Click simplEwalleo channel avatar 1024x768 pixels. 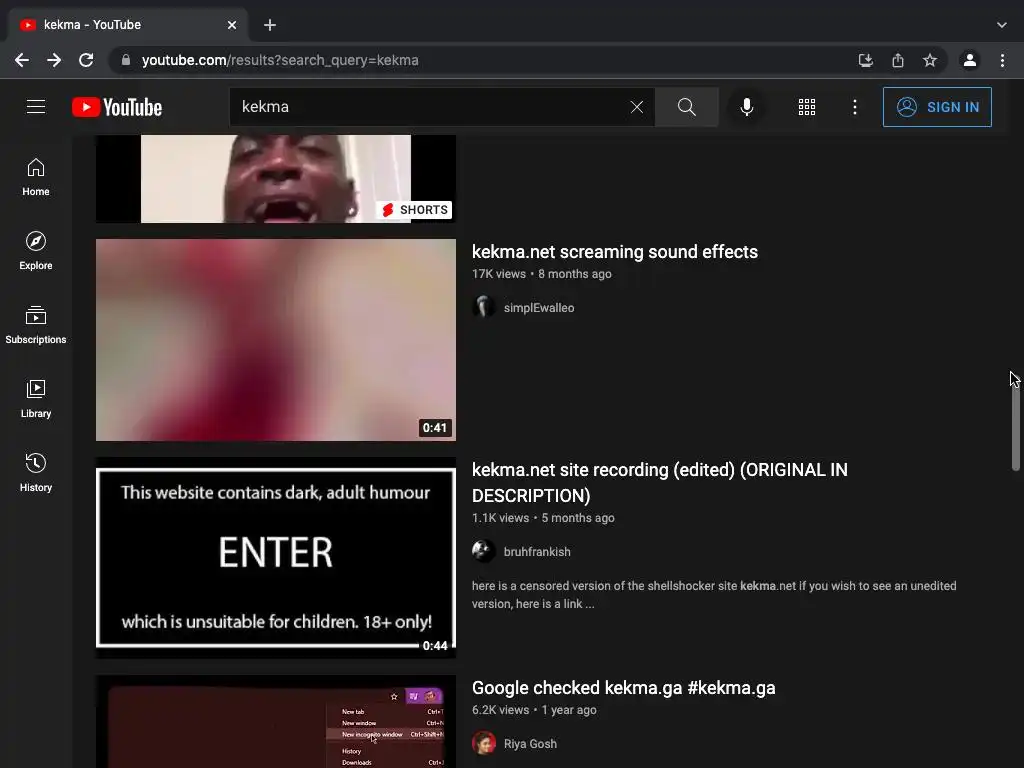pos(483,307)
